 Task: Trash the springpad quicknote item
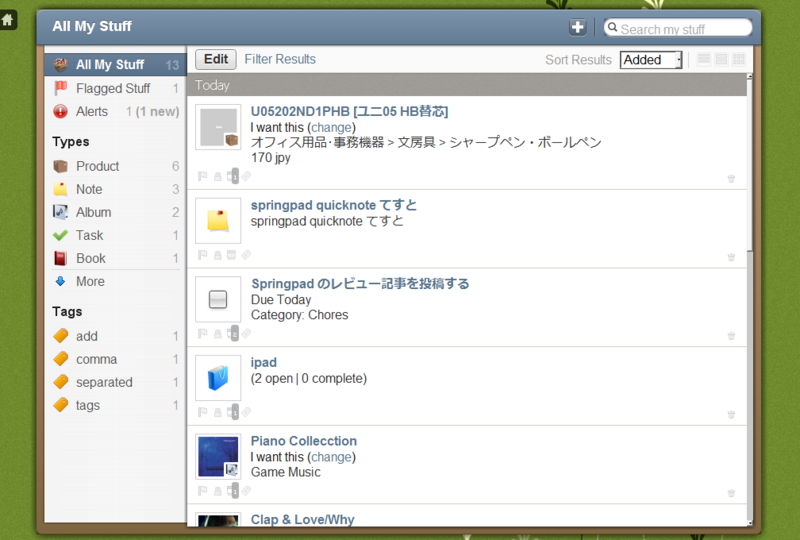click(731, 257)
